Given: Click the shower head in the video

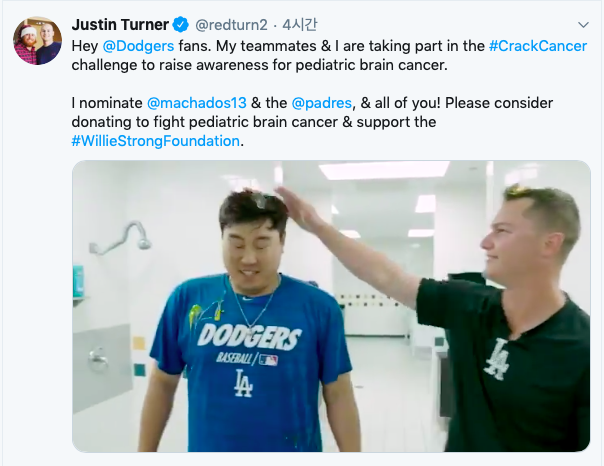Looking at the screenshot, I should [144, 243].
